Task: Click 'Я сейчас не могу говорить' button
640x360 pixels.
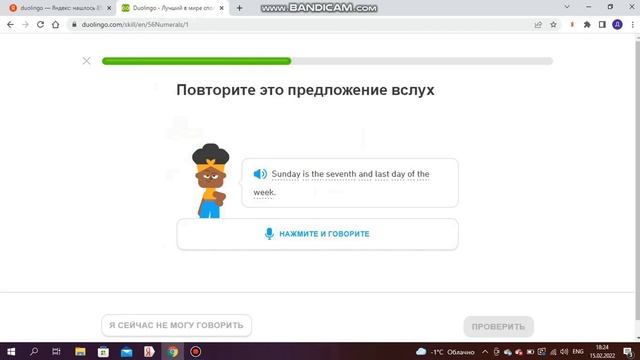Action: [176, 325]
